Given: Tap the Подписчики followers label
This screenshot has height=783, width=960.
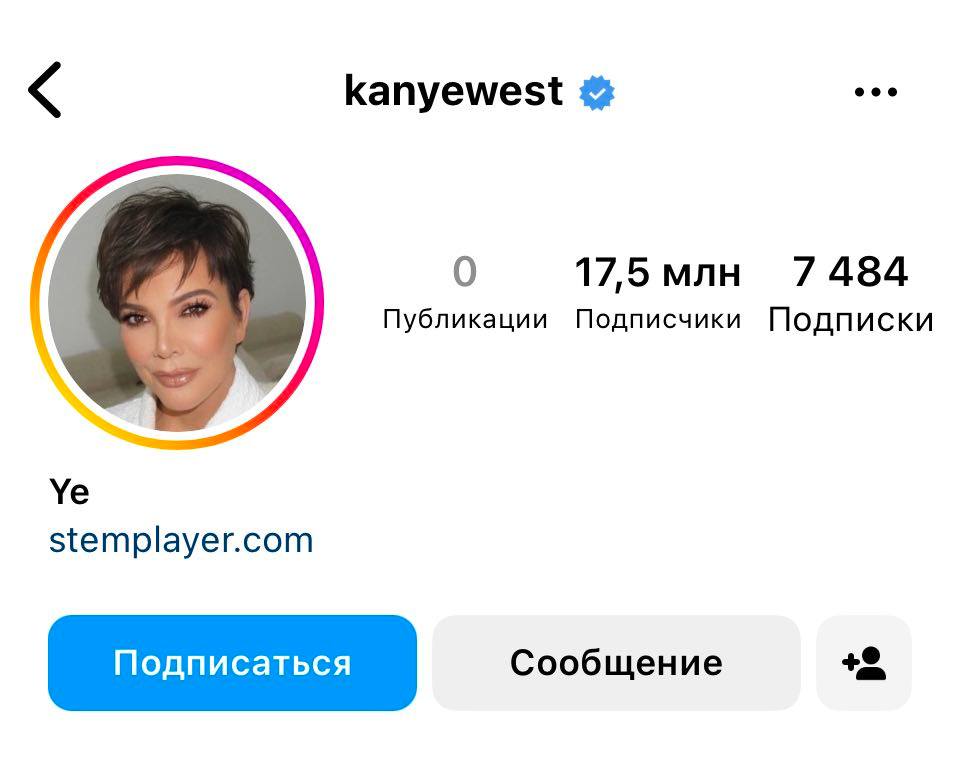Looking at the screenshot, I should click(x=658, y=319).
